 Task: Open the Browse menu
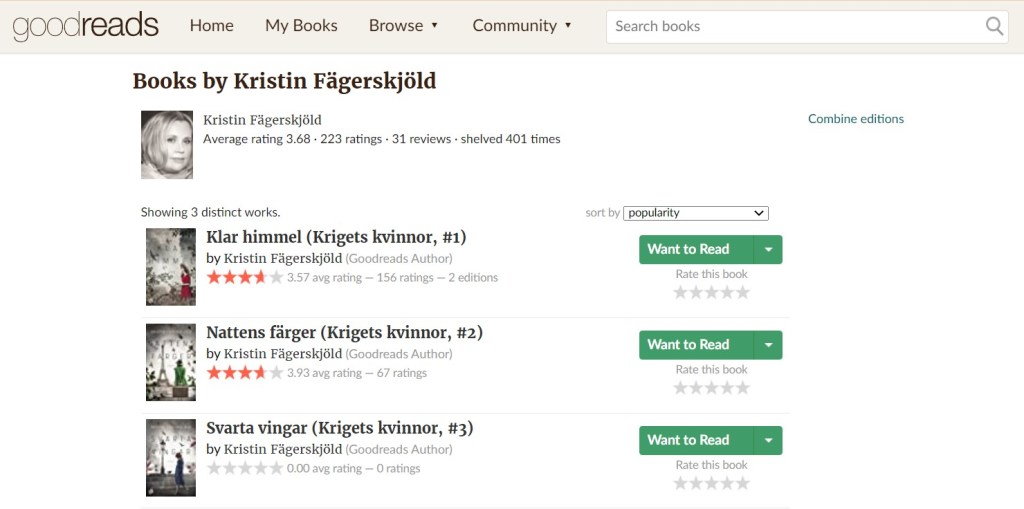(404, 26)
